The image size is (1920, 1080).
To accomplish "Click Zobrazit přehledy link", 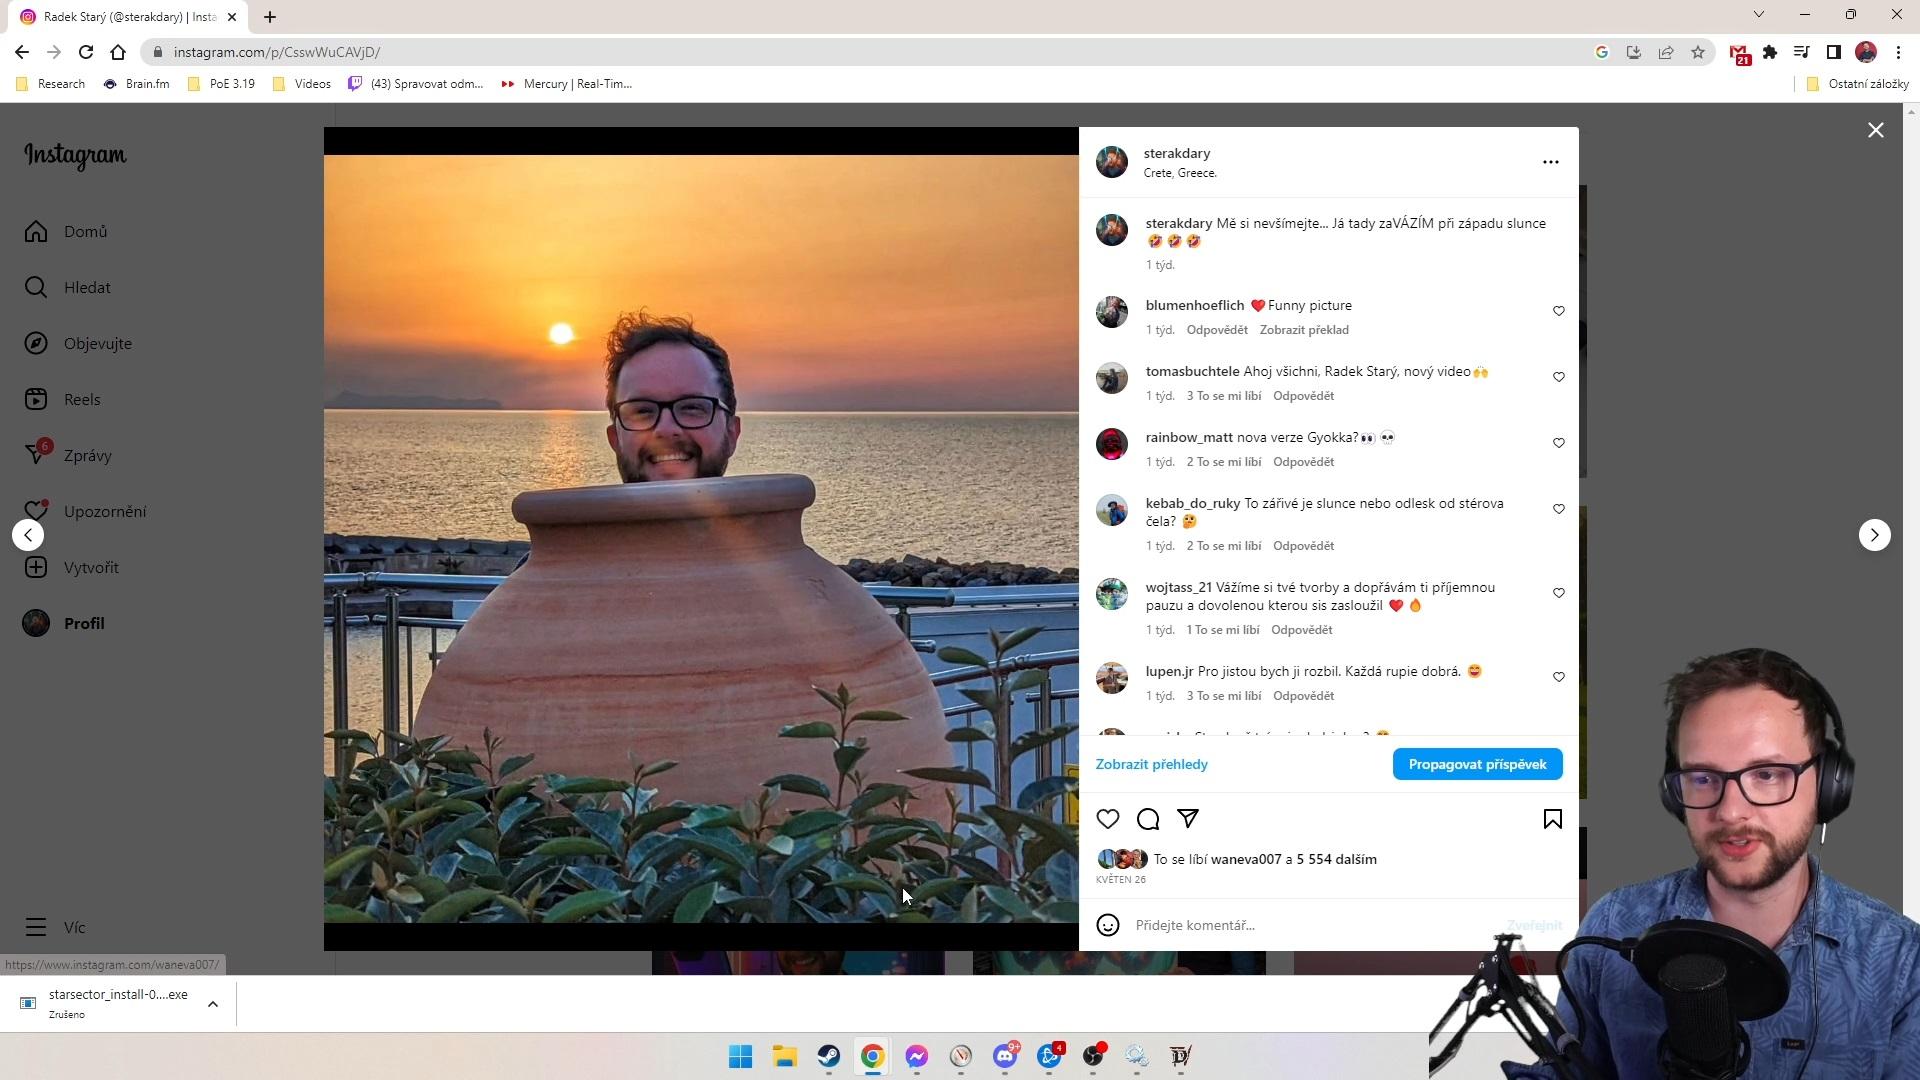I will pos(1151,764).
